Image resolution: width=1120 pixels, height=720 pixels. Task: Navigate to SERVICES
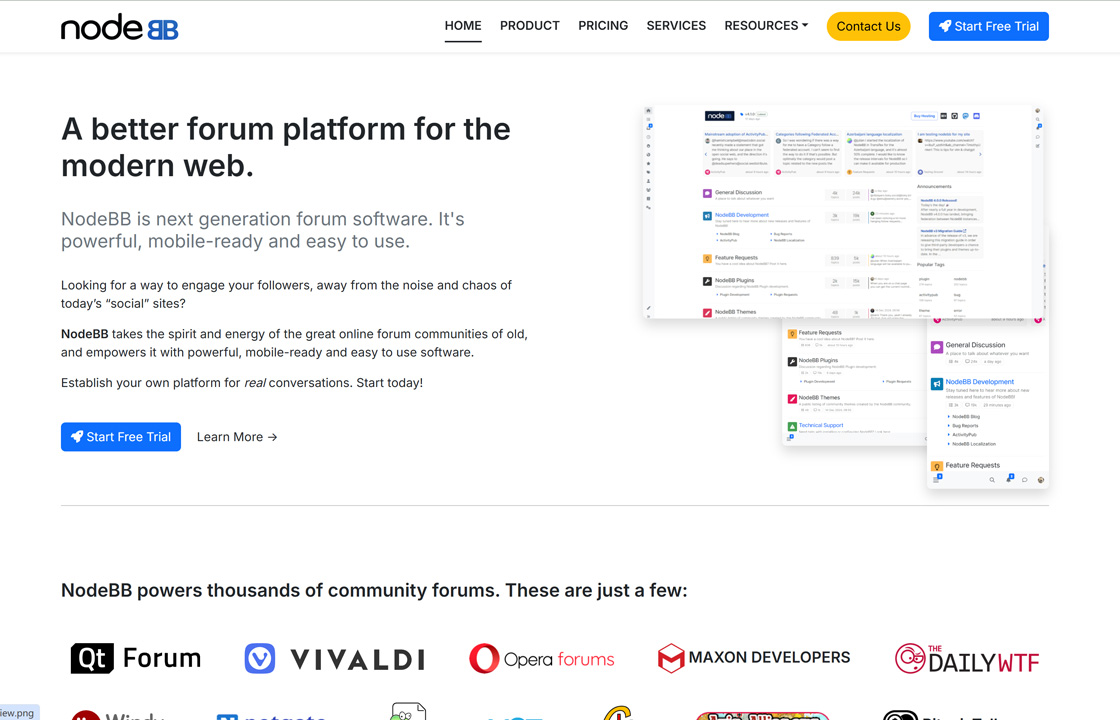pyautogui.click(x=676, y=26)
